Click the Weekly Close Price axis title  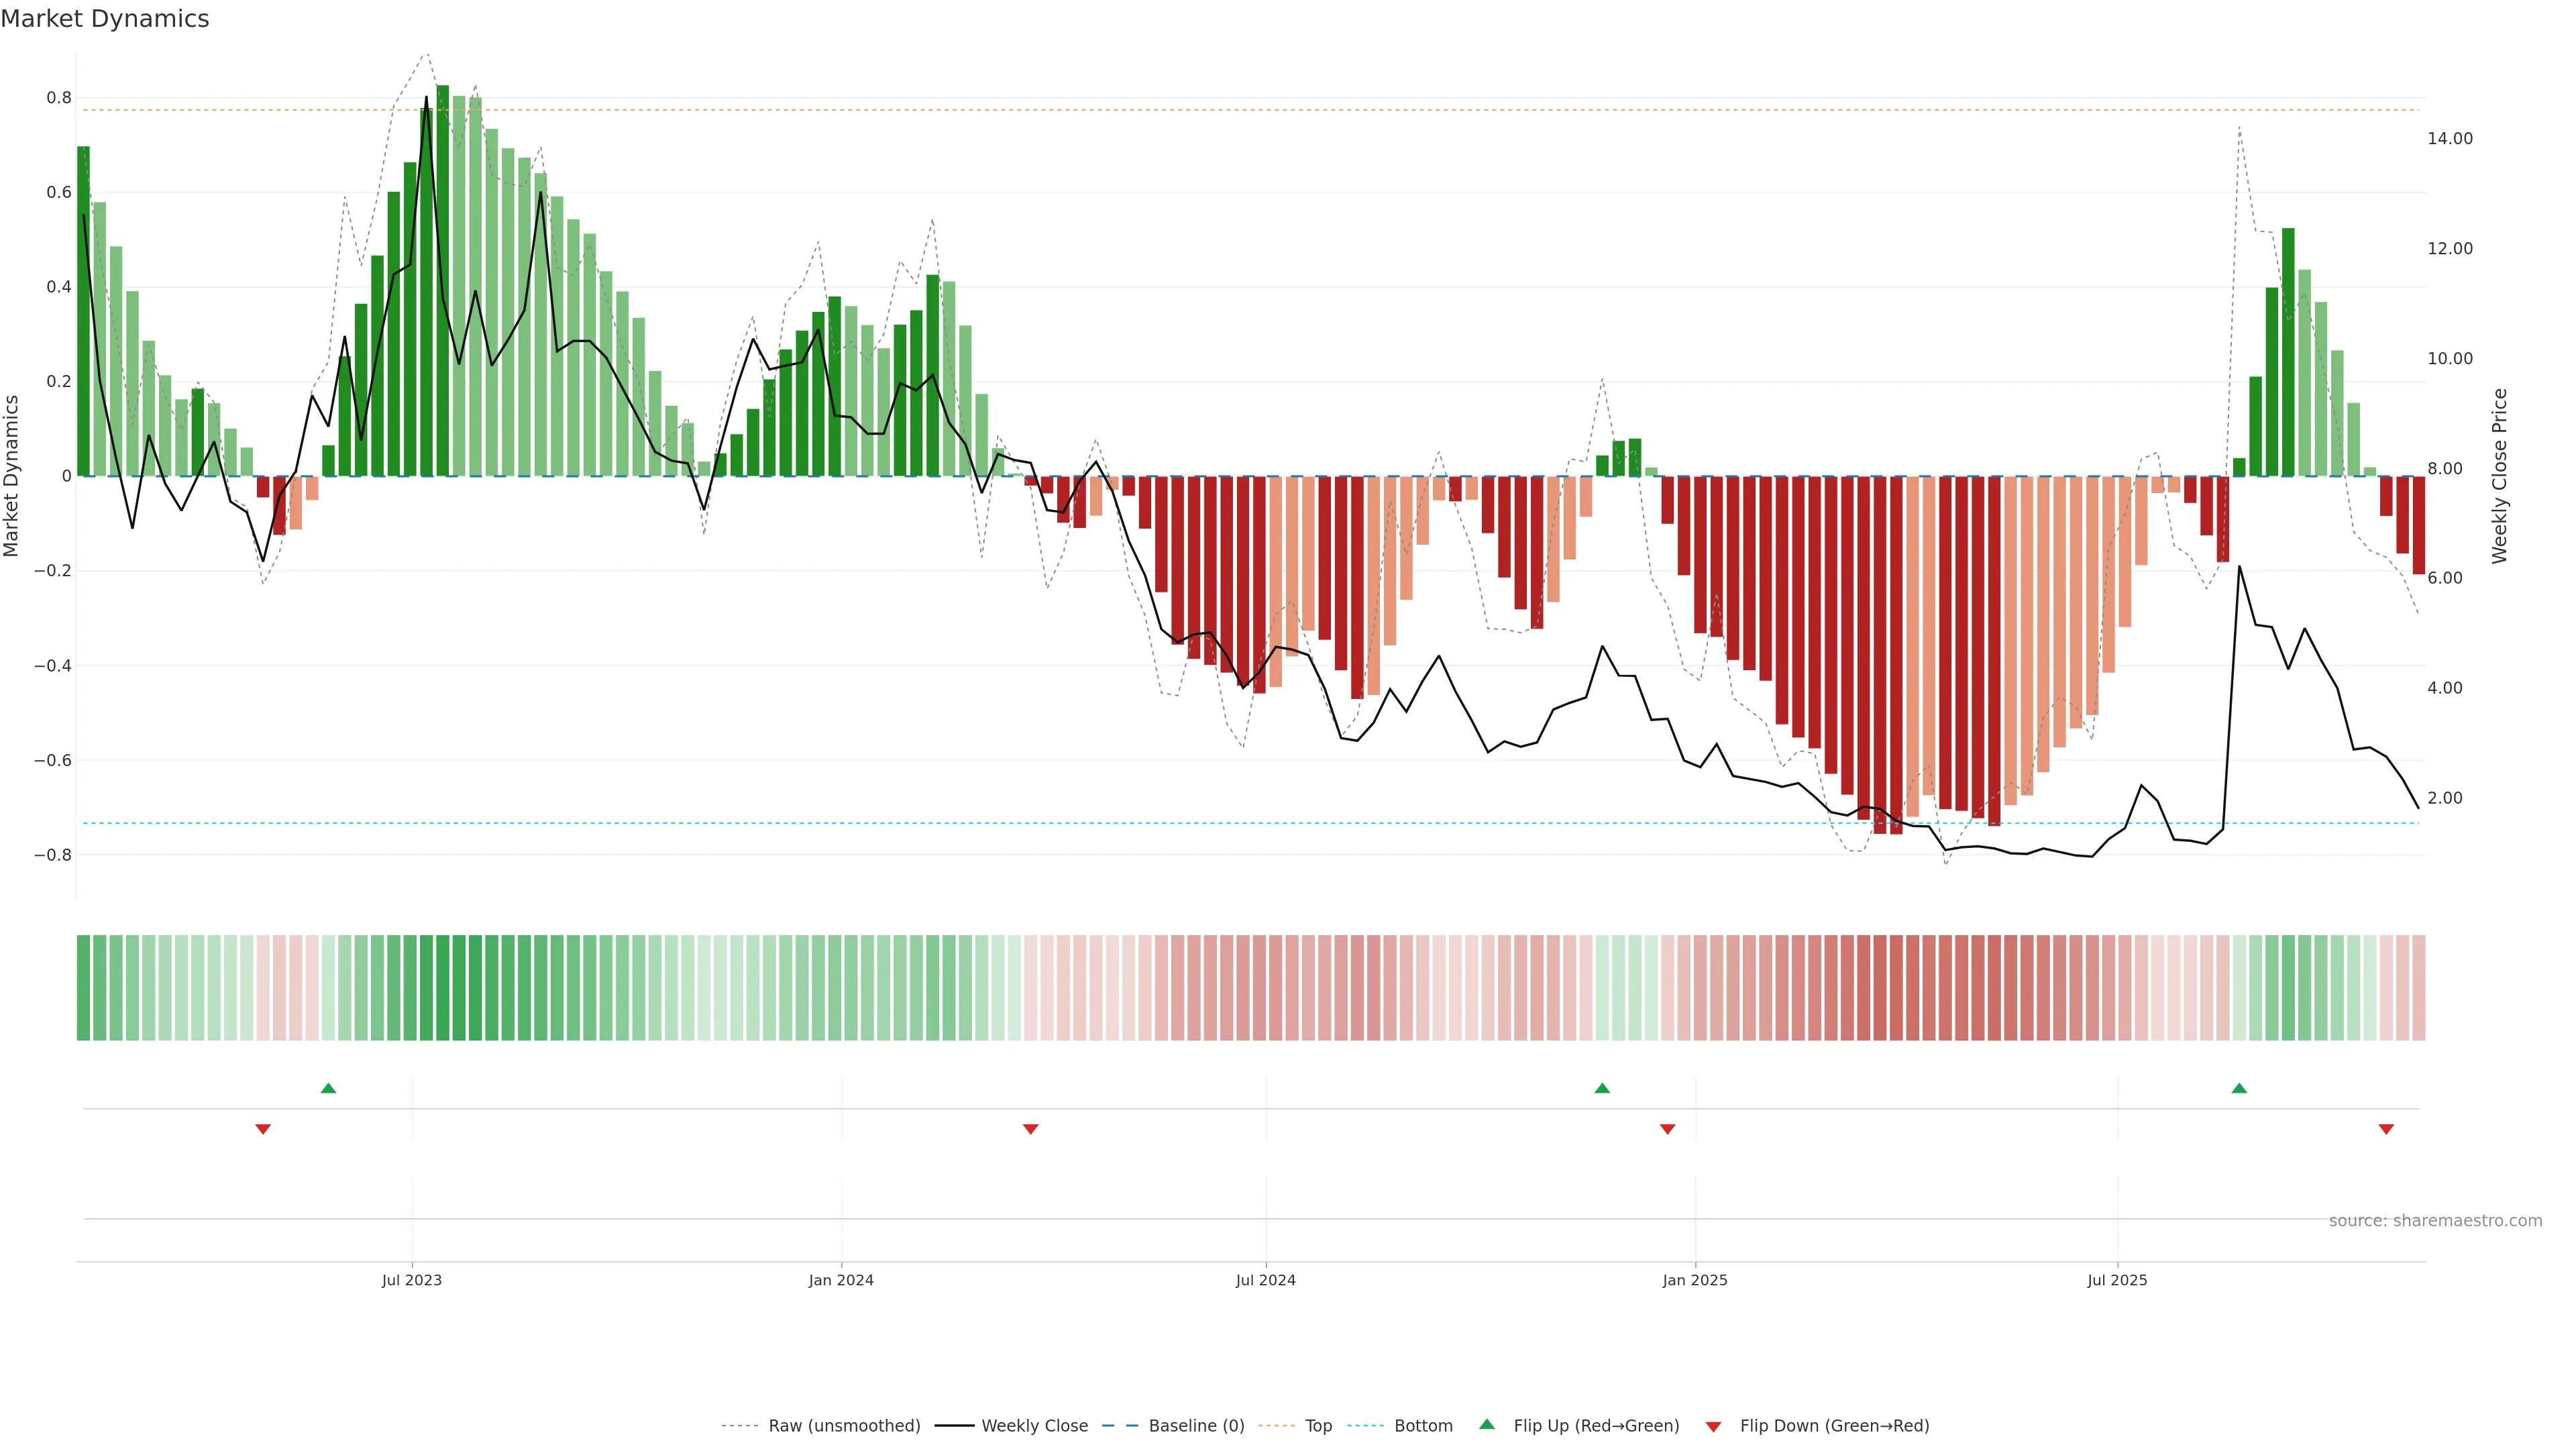[x=2499, y=476]
